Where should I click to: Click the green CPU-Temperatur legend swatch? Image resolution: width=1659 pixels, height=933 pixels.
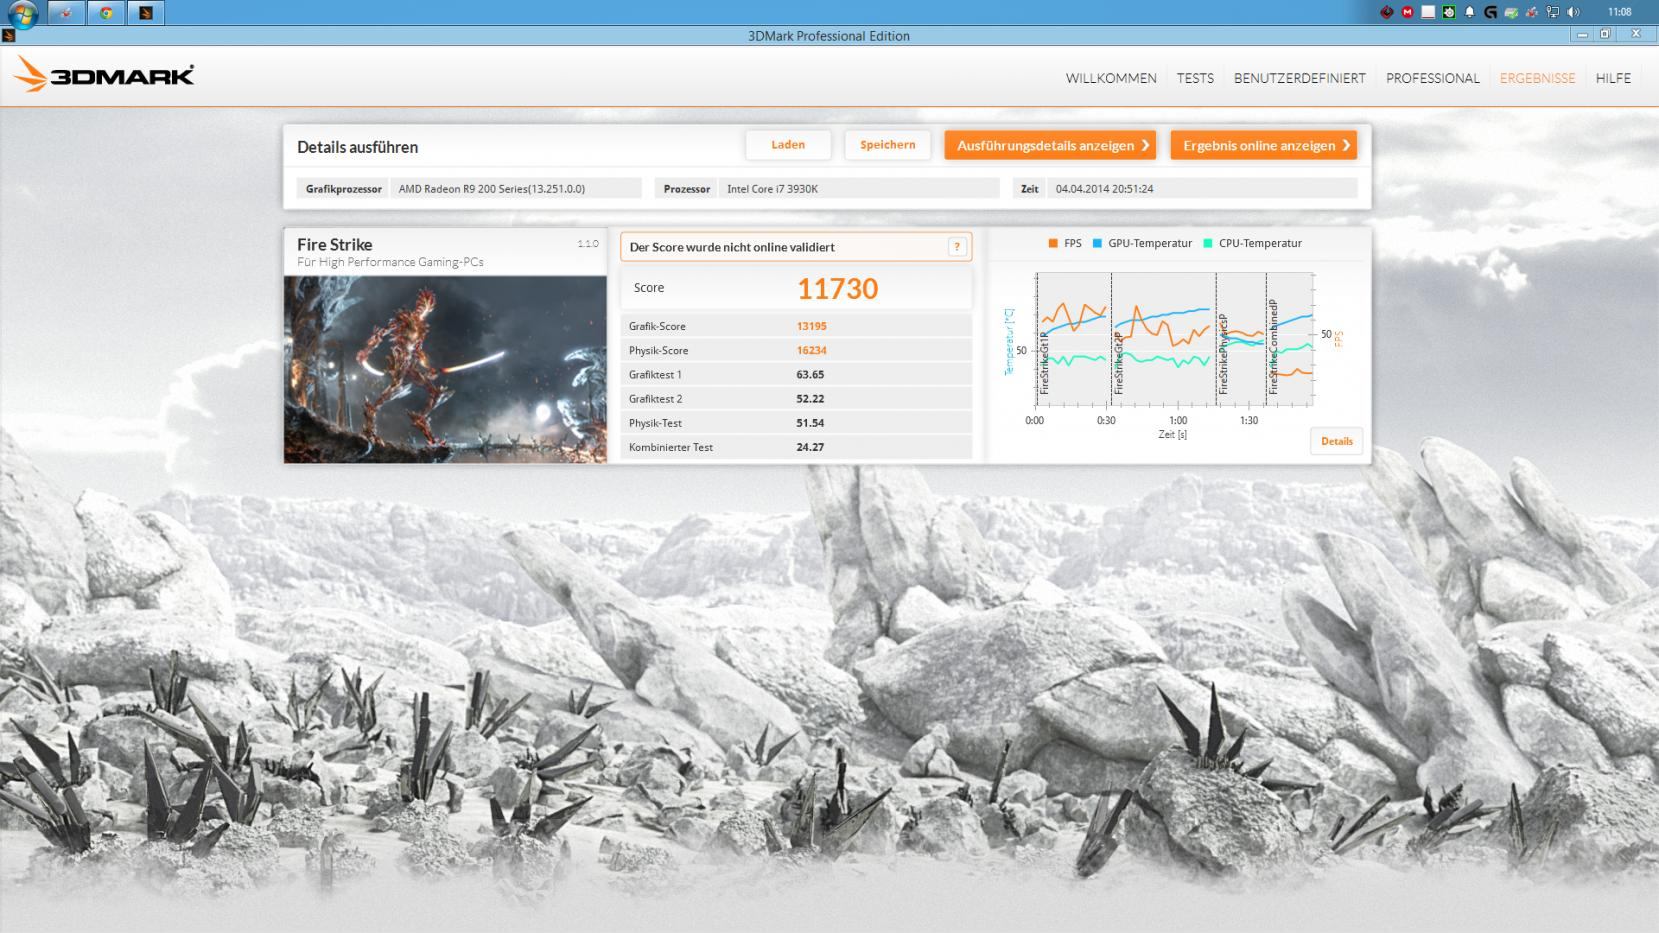1208,243
